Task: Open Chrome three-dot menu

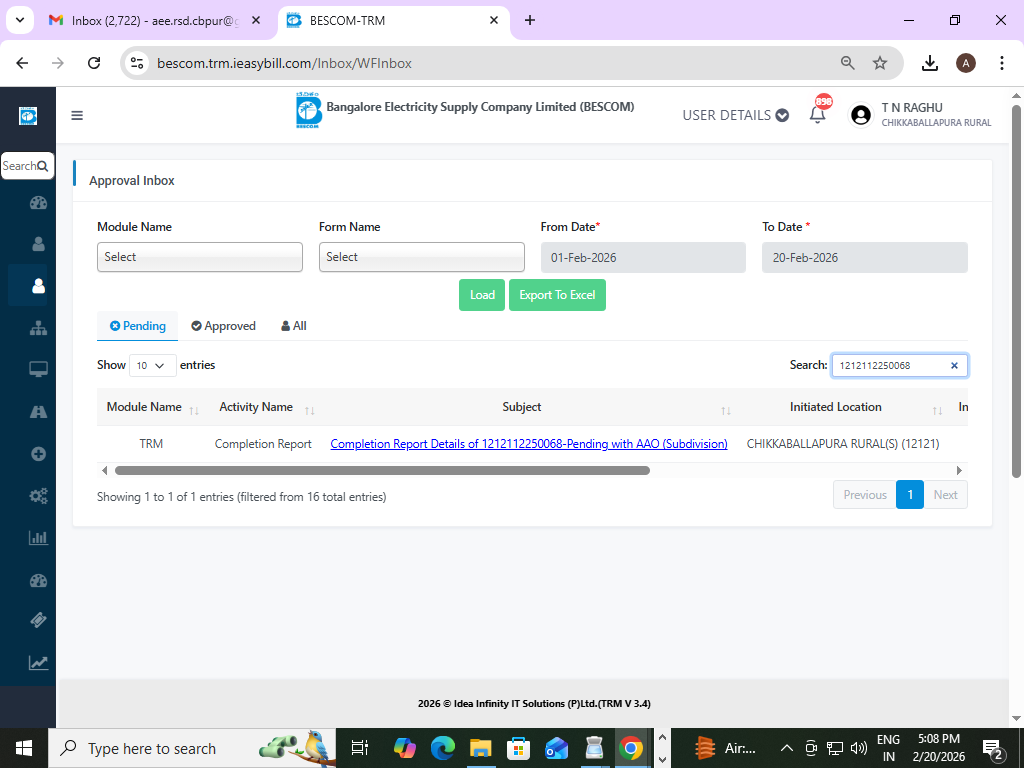Action: 1001,63
